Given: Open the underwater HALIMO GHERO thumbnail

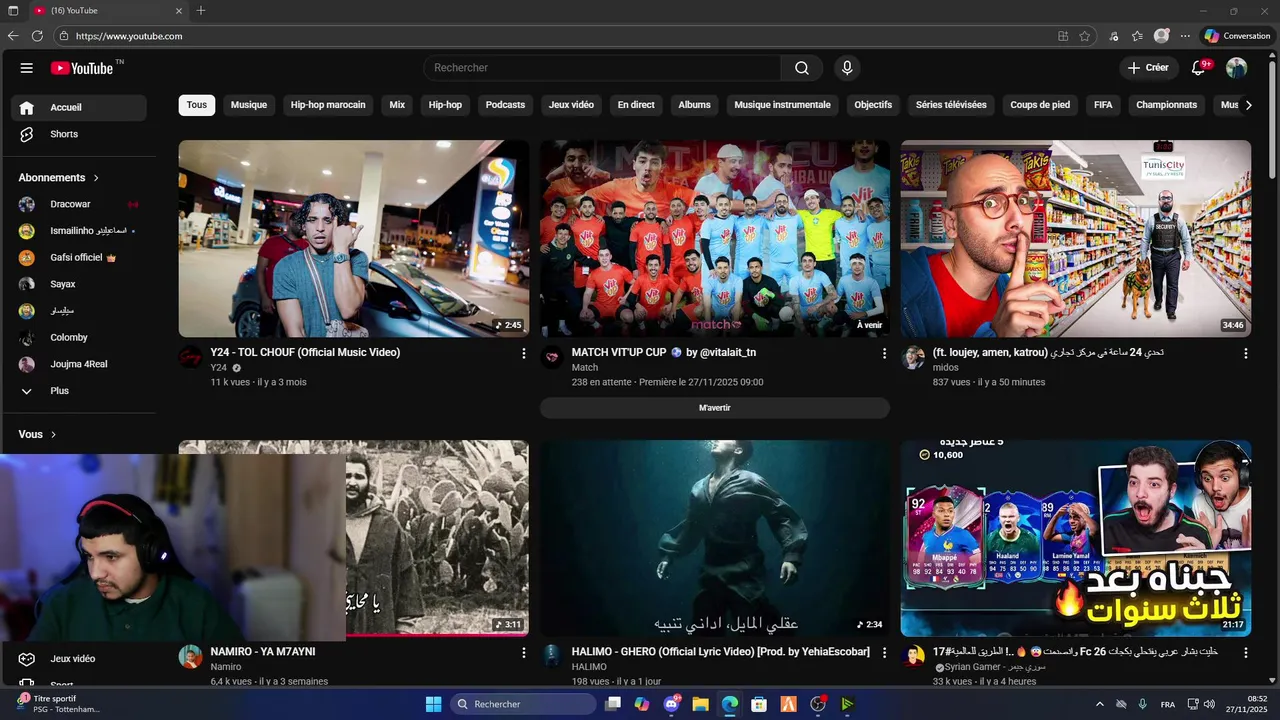Looking at the screenshot, I should point(715,538).
